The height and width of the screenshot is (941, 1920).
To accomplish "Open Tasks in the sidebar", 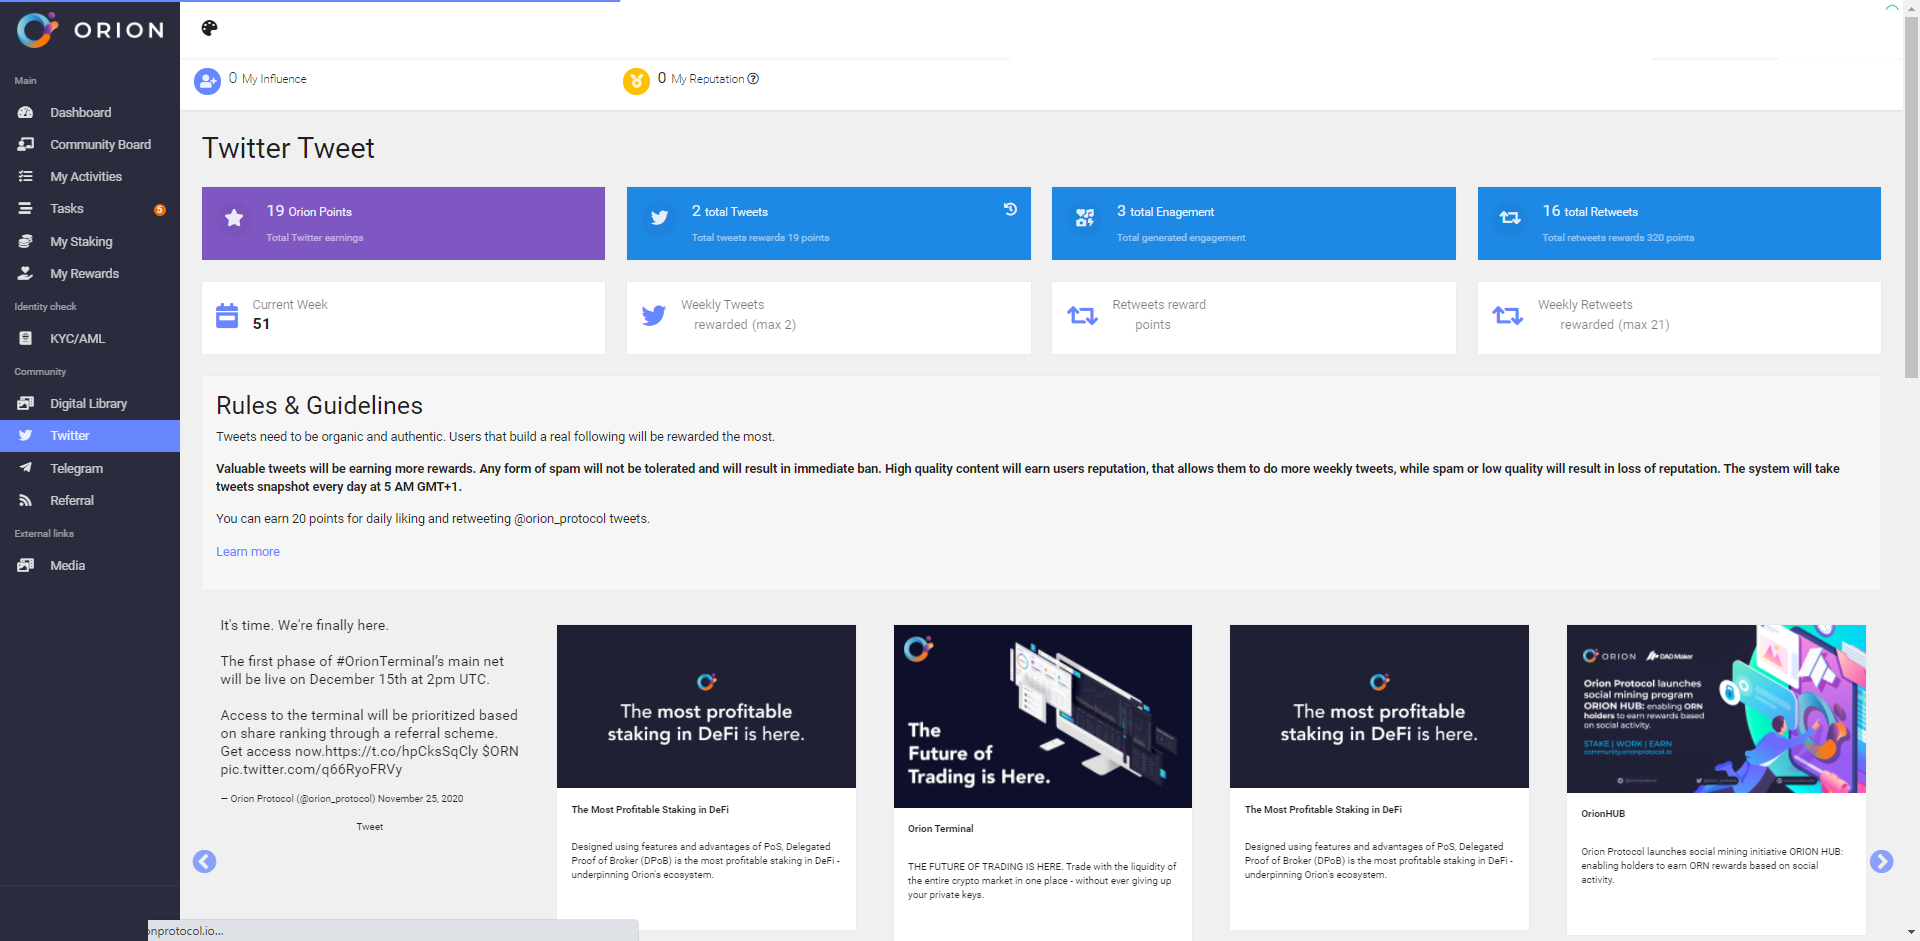I will tap(66, 209).
